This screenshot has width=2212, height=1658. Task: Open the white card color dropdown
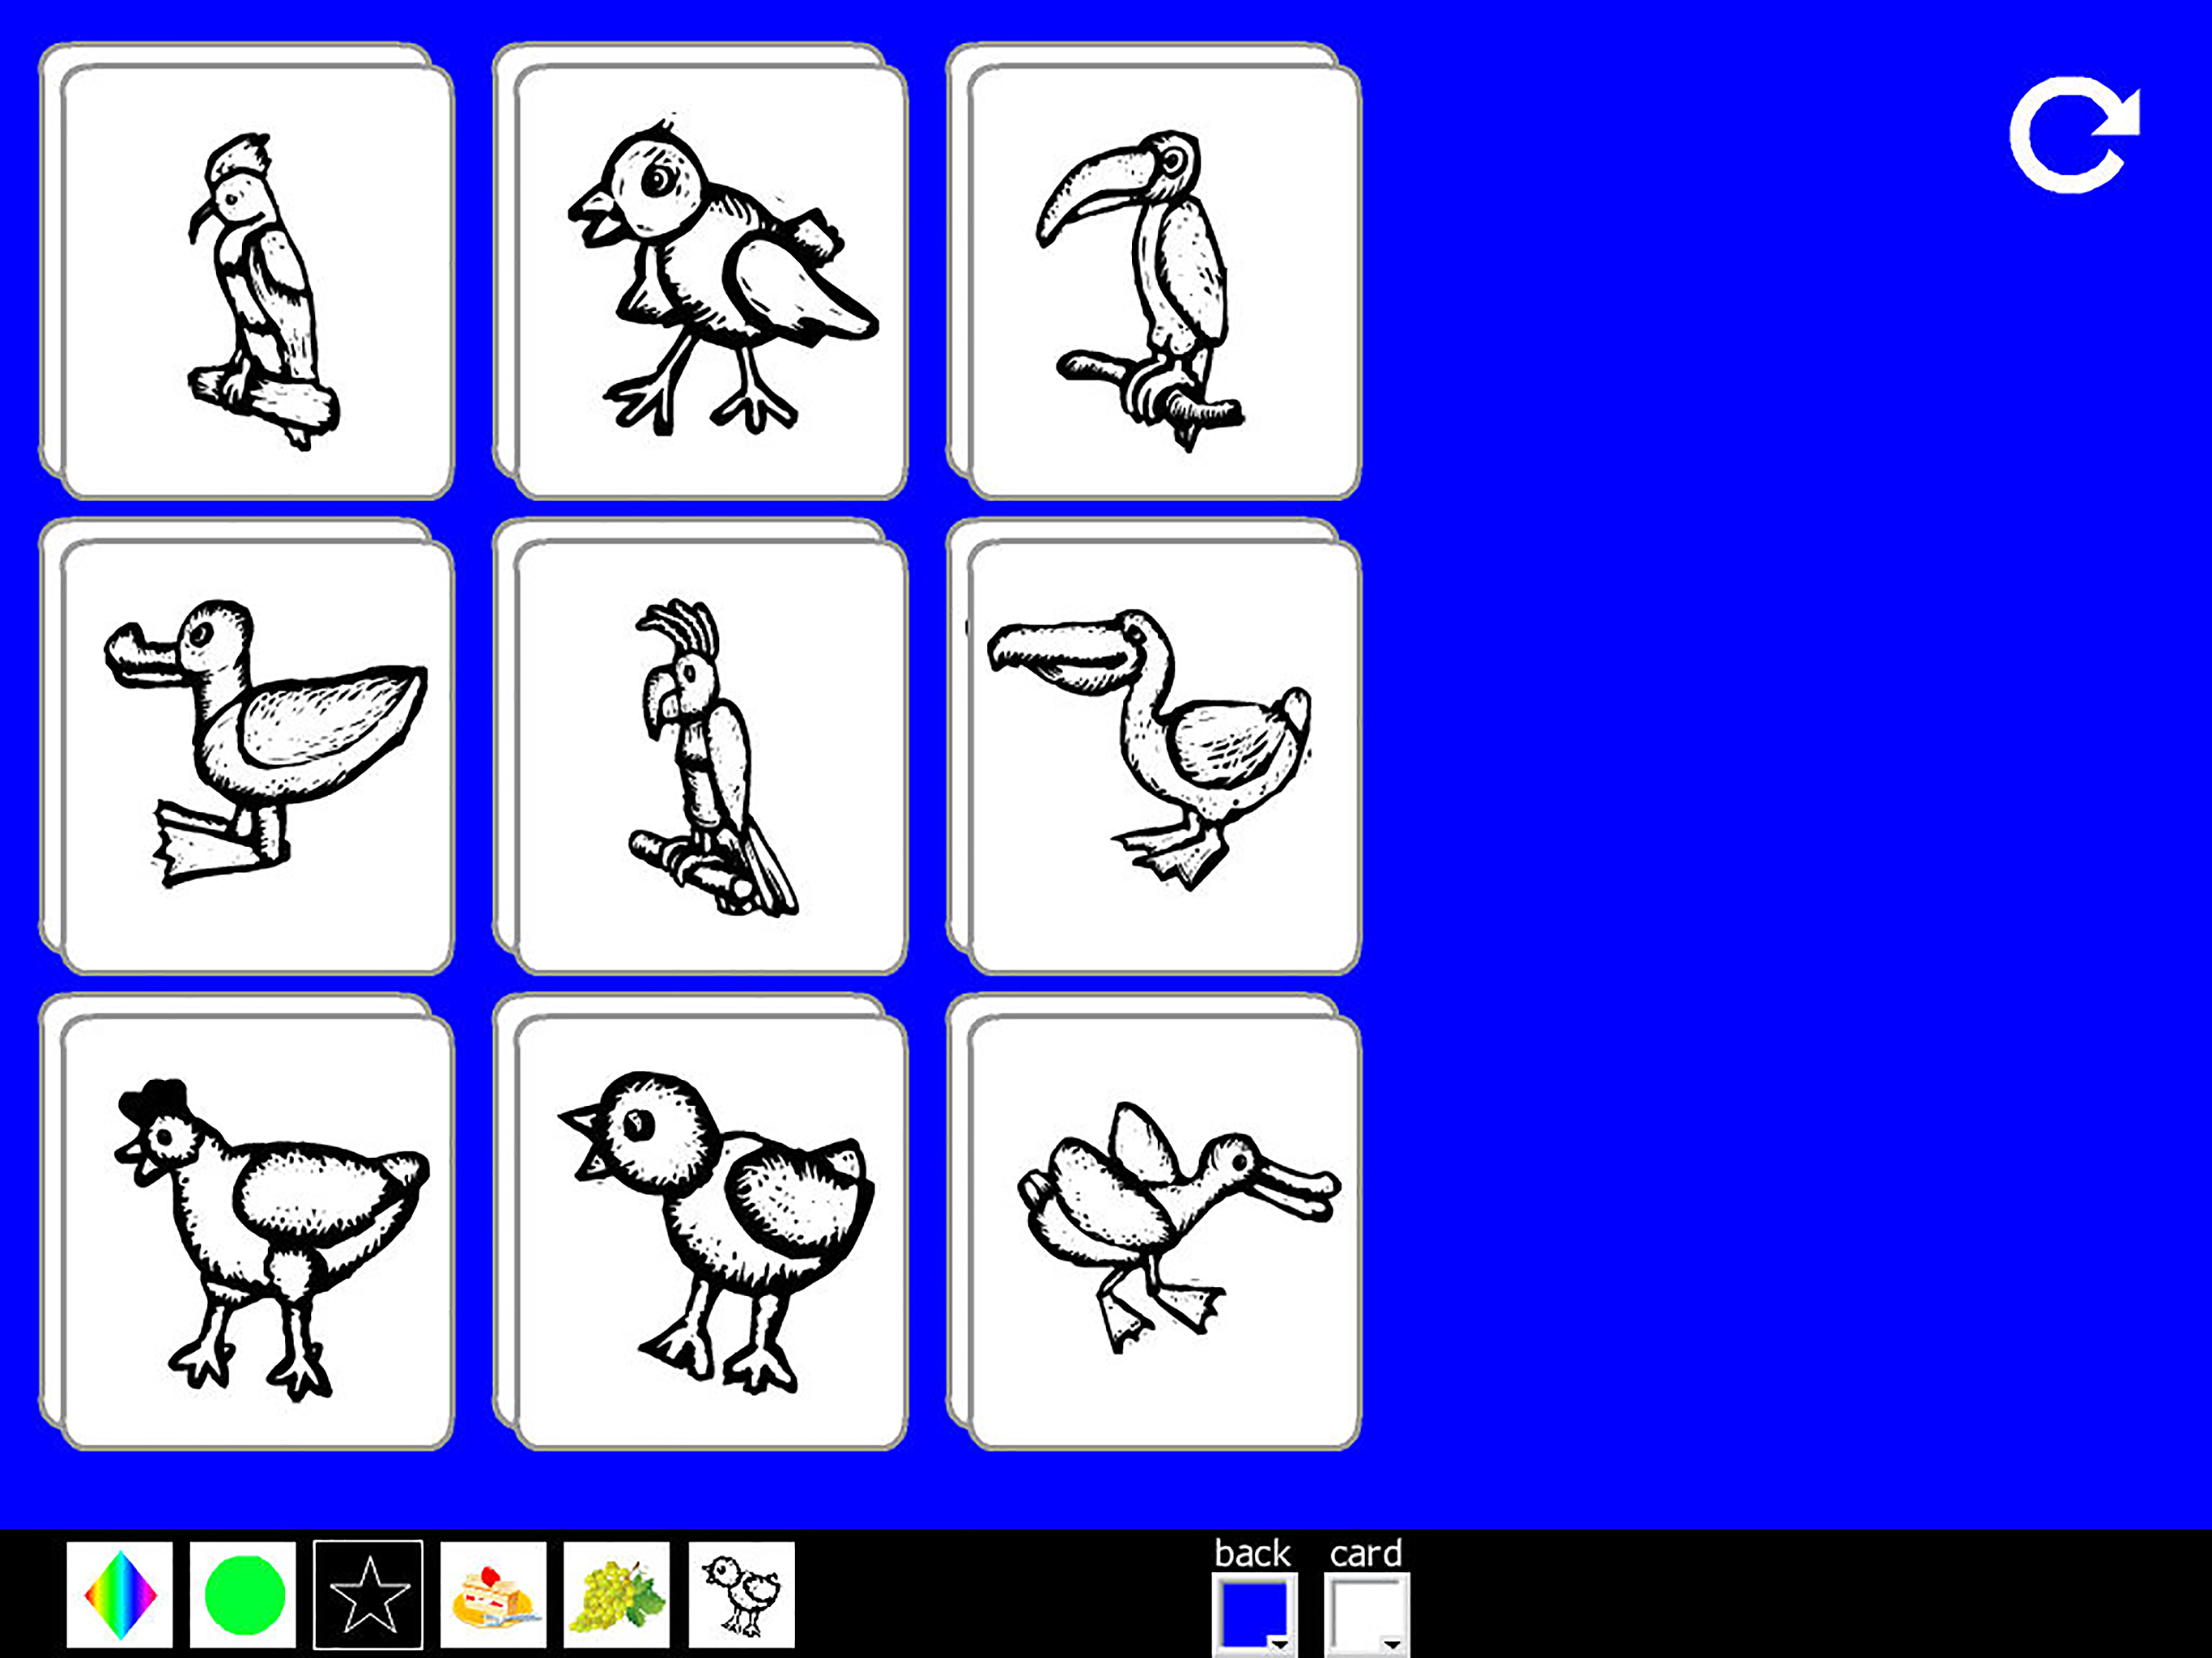pos(1366,1614)
